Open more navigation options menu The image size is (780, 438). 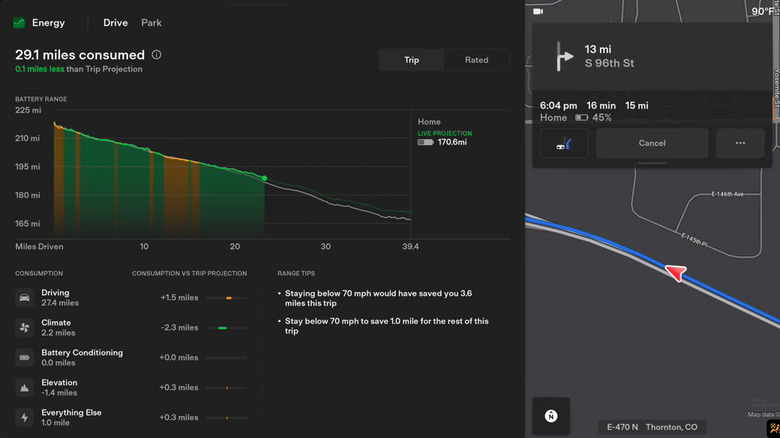click(740, 143)
